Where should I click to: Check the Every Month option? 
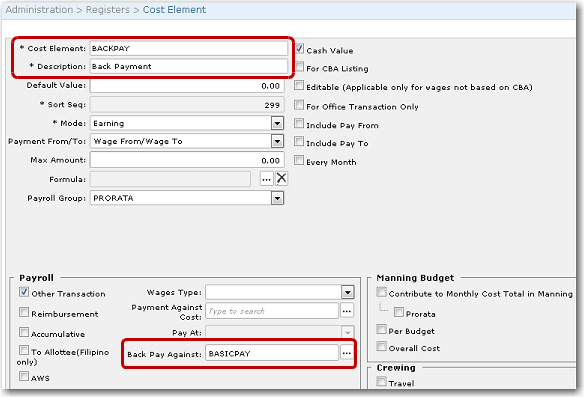click(299, 160)
